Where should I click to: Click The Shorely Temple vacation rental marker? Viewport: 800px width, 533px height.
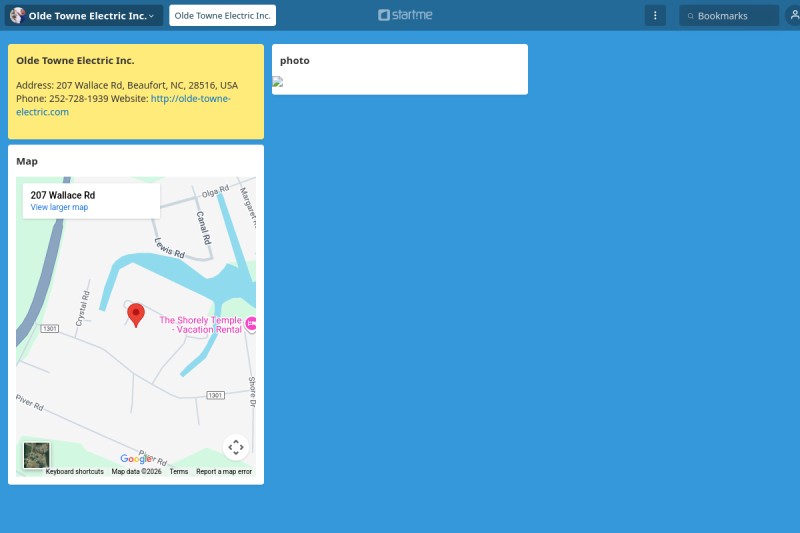[251, 323]
